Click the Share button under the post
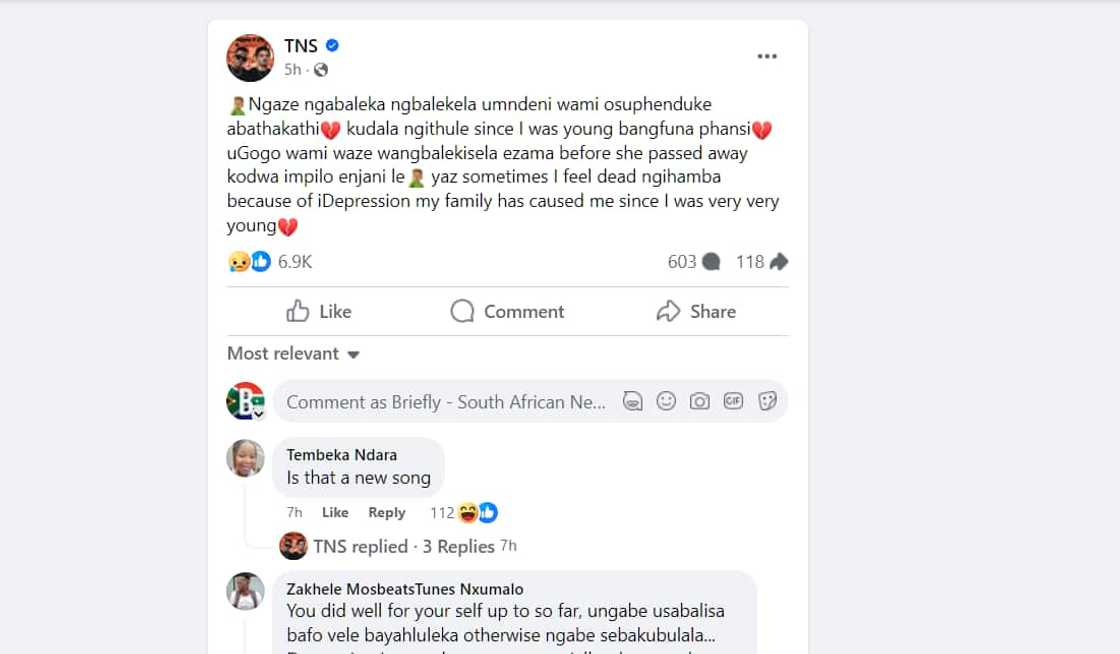The width and height of the screenshot is (1120, 654). [x=696, y=312]
